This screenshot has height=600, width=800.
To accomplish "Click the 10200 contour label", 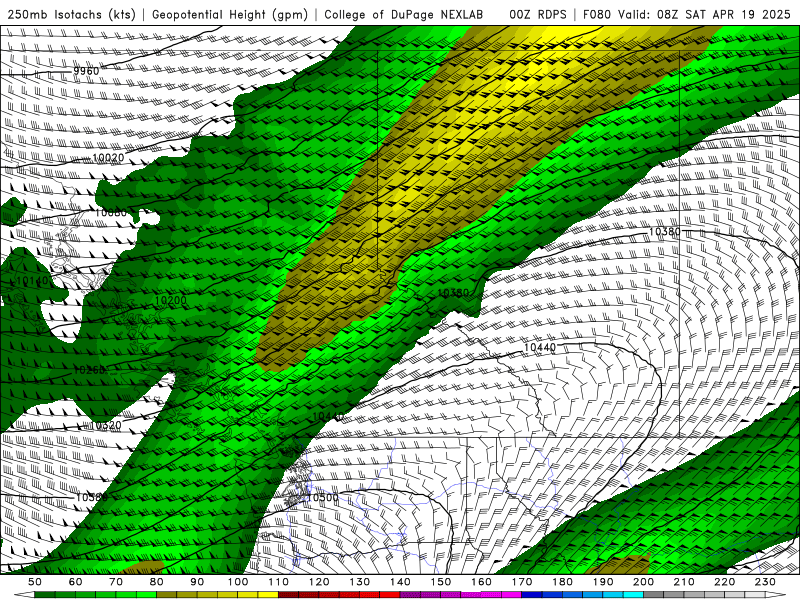I will click(170, 301).
